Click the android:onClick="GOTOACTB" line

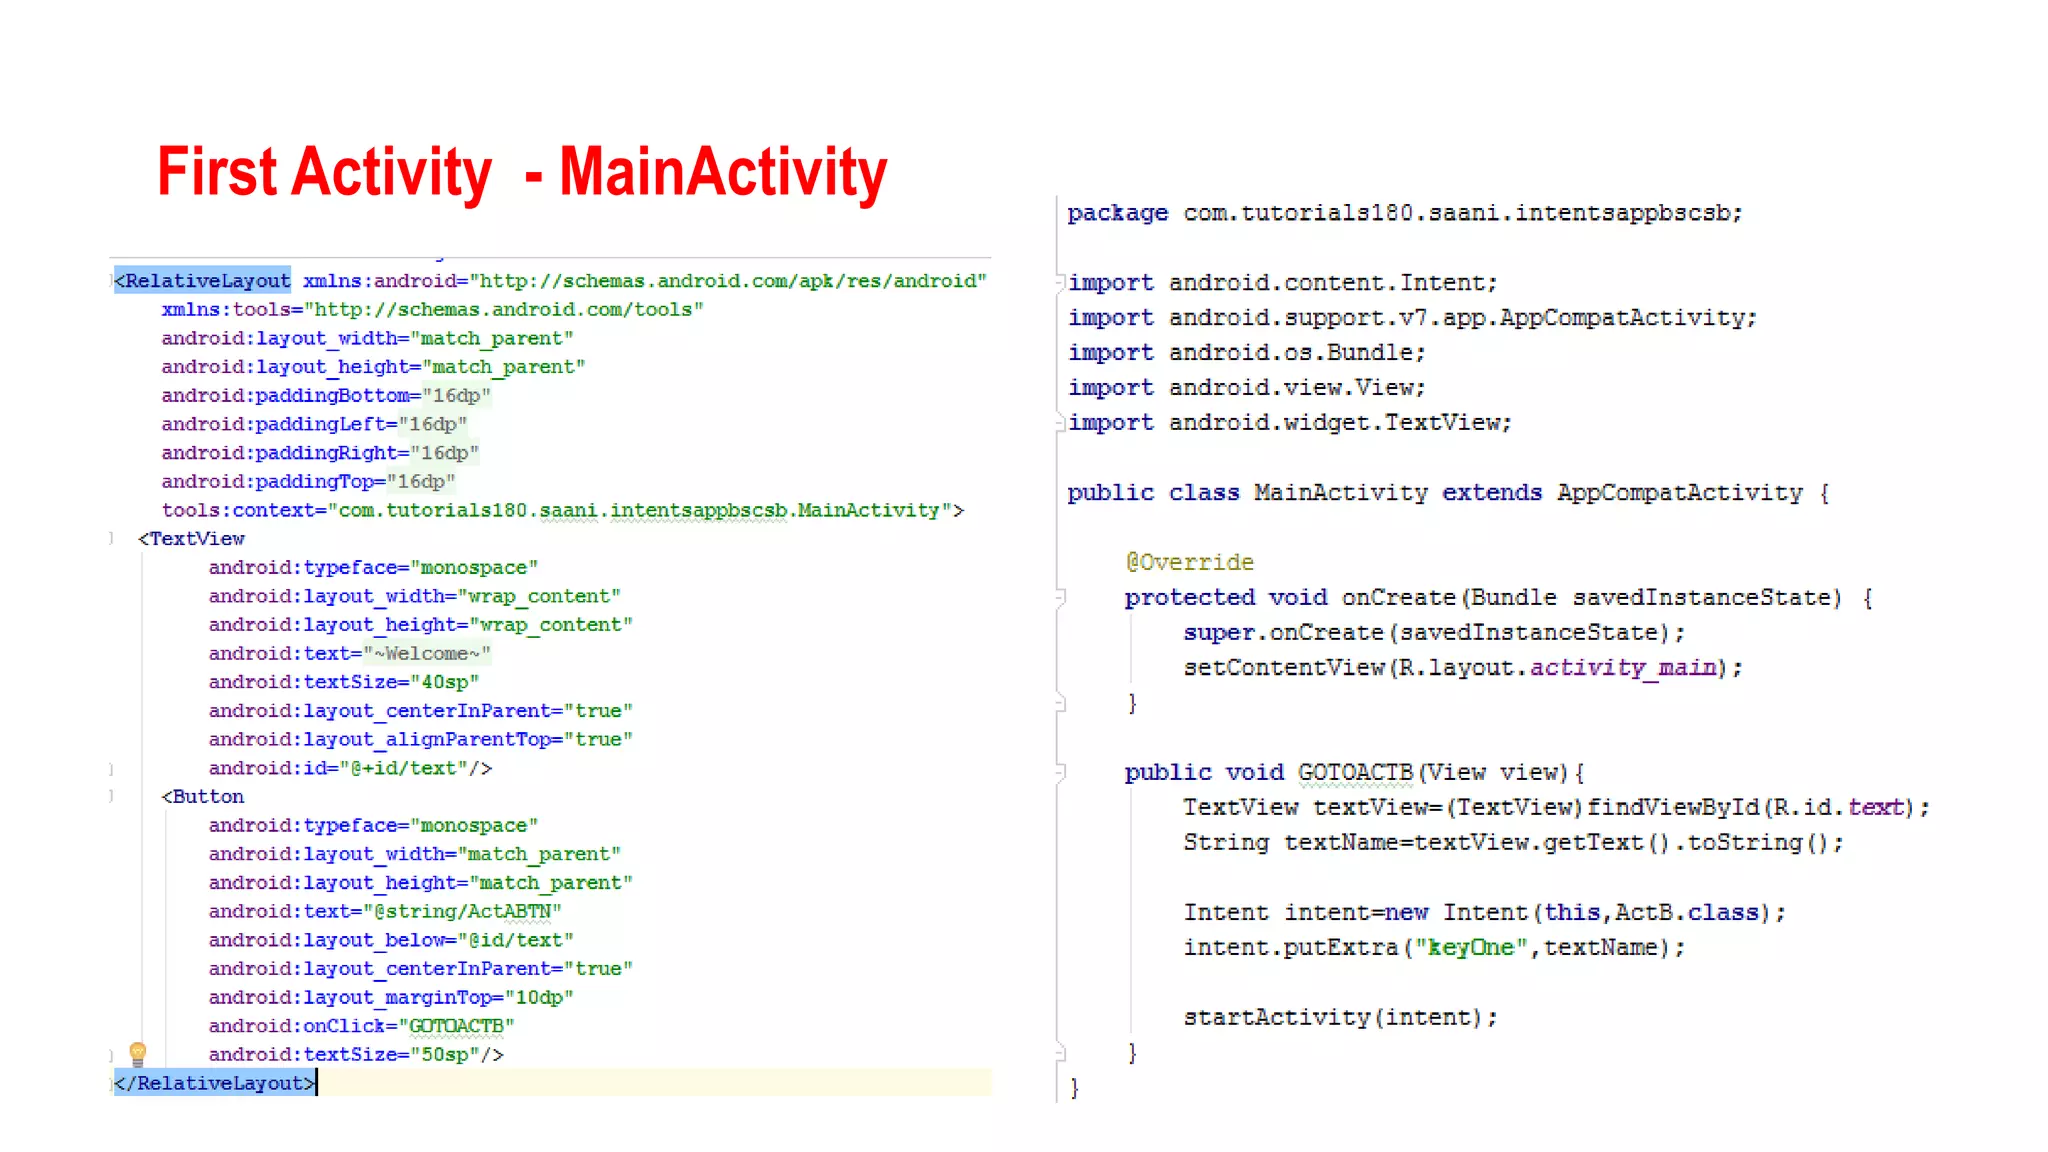[x=361, y=1026]
